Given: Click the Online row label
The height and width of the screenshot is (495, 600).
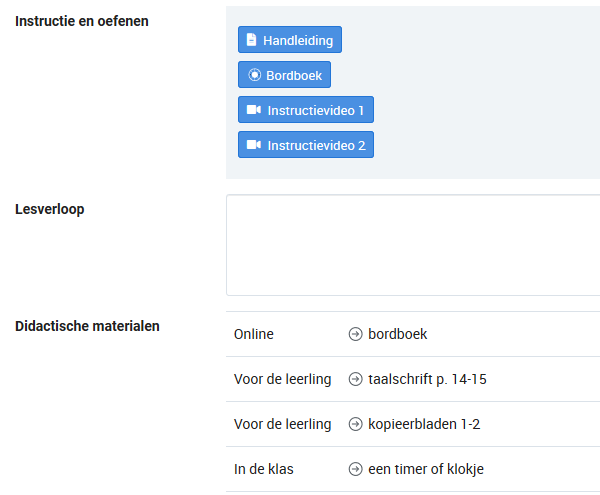Looking at the screenshot, I should click(x=254, y=334).
